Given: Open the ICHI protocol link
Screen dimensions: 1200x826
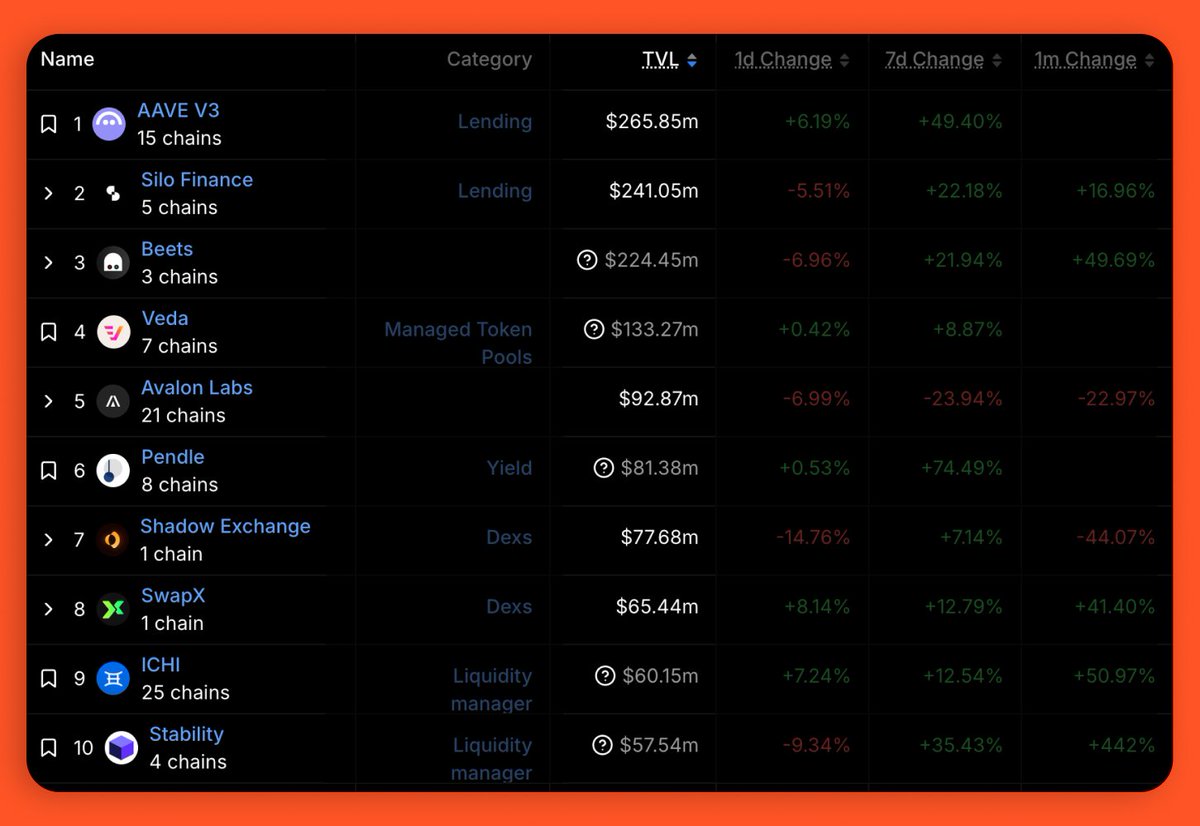Looking at the screenshot, I should click(x=161, y=665).
